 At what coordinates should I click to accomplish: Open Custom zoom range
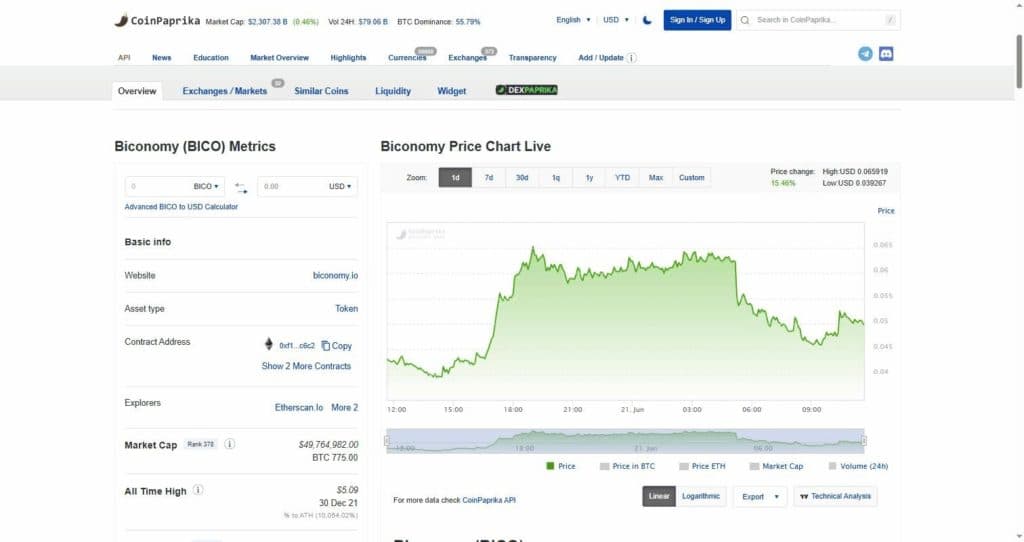[692, 178]
